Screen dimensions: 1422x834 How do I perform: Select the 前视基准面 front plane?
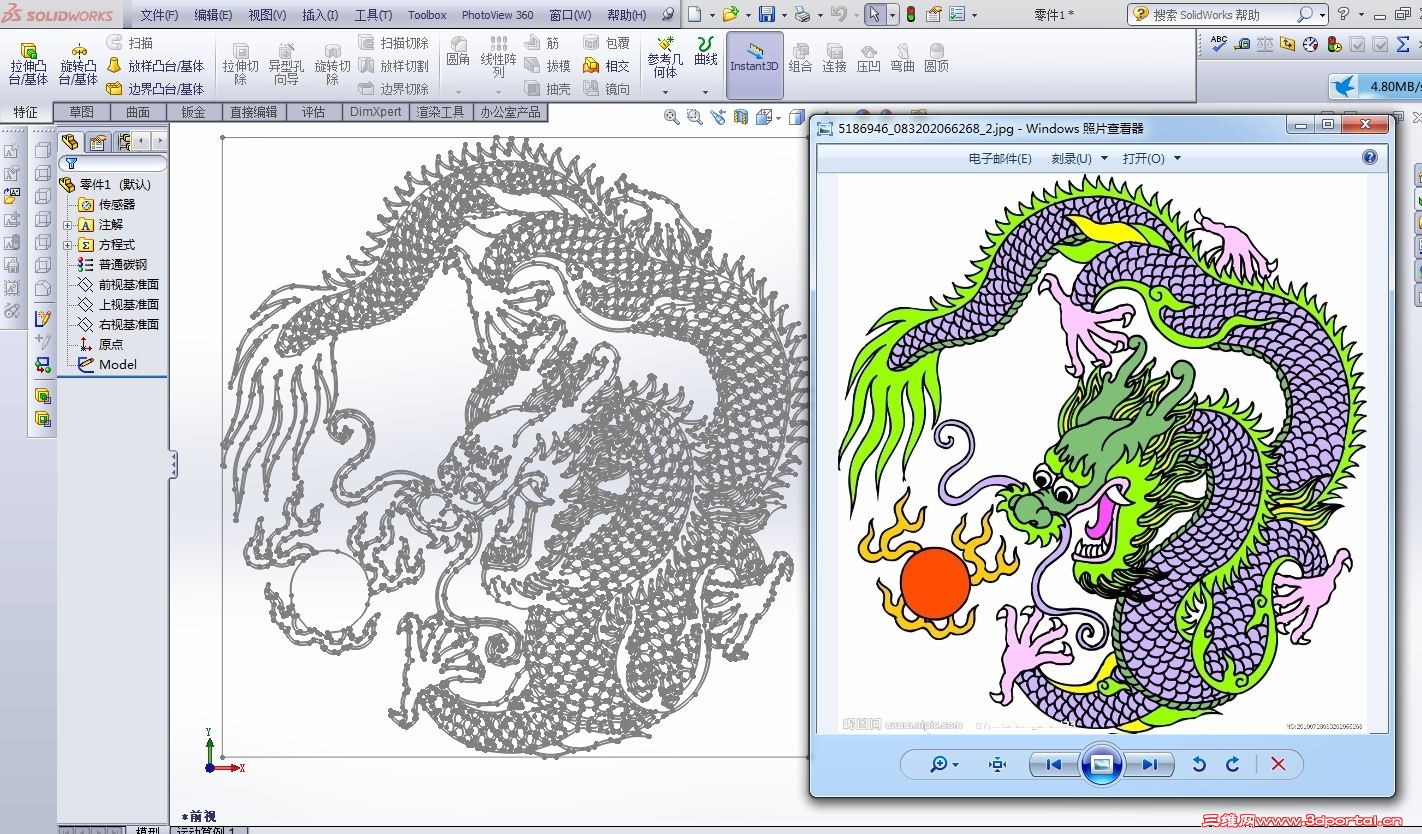tap(119, 284)
